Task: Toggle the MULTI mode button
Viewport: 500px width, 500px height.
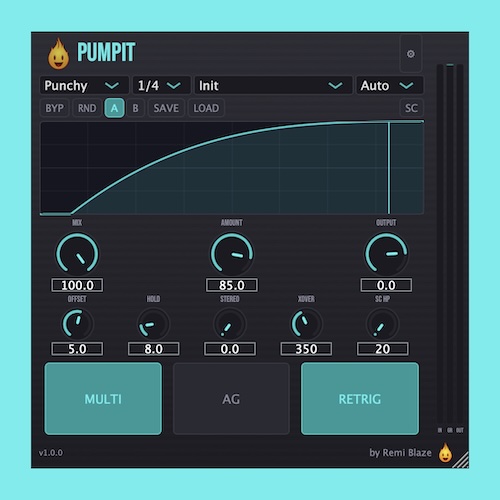Action: [x=103, y=399]
